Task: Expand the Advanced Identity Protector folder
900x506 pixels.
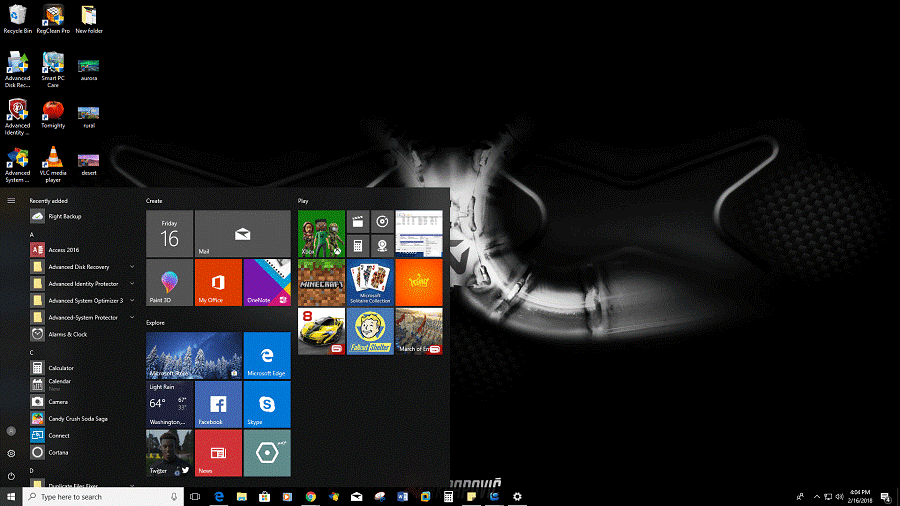Action: (x=132, y=284)
